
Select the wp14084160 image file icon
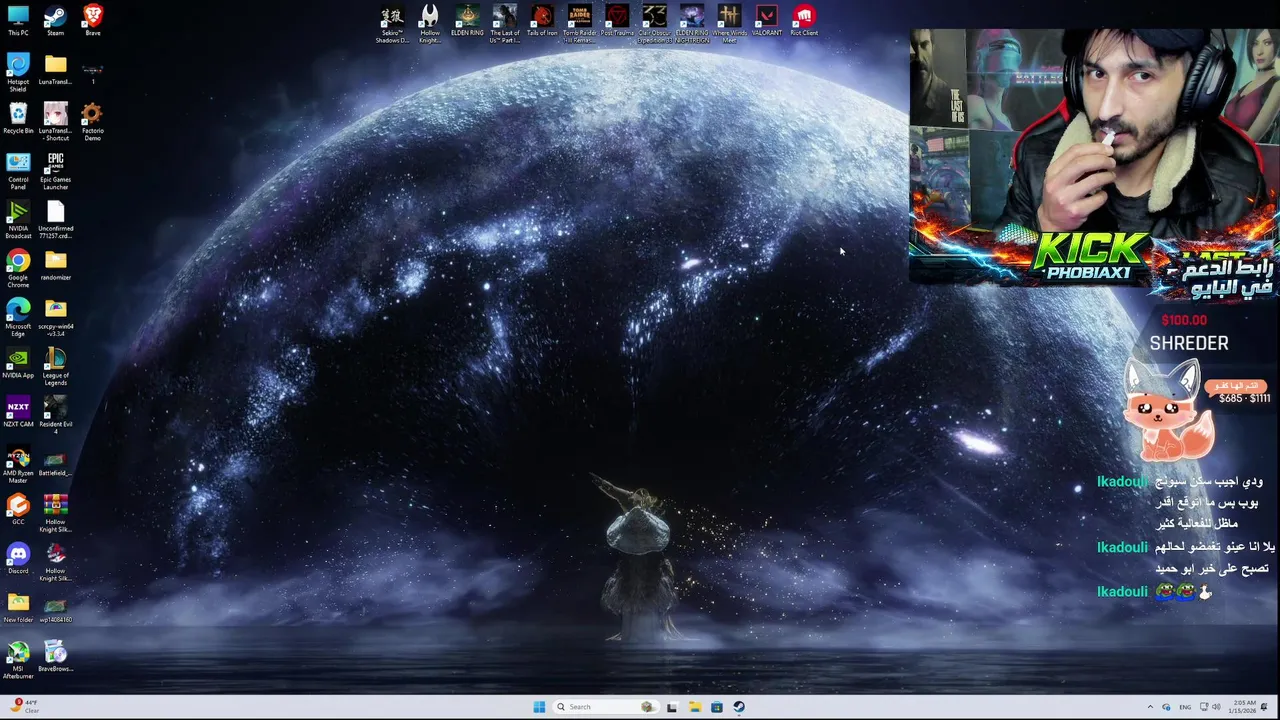(x=55, y=608)
